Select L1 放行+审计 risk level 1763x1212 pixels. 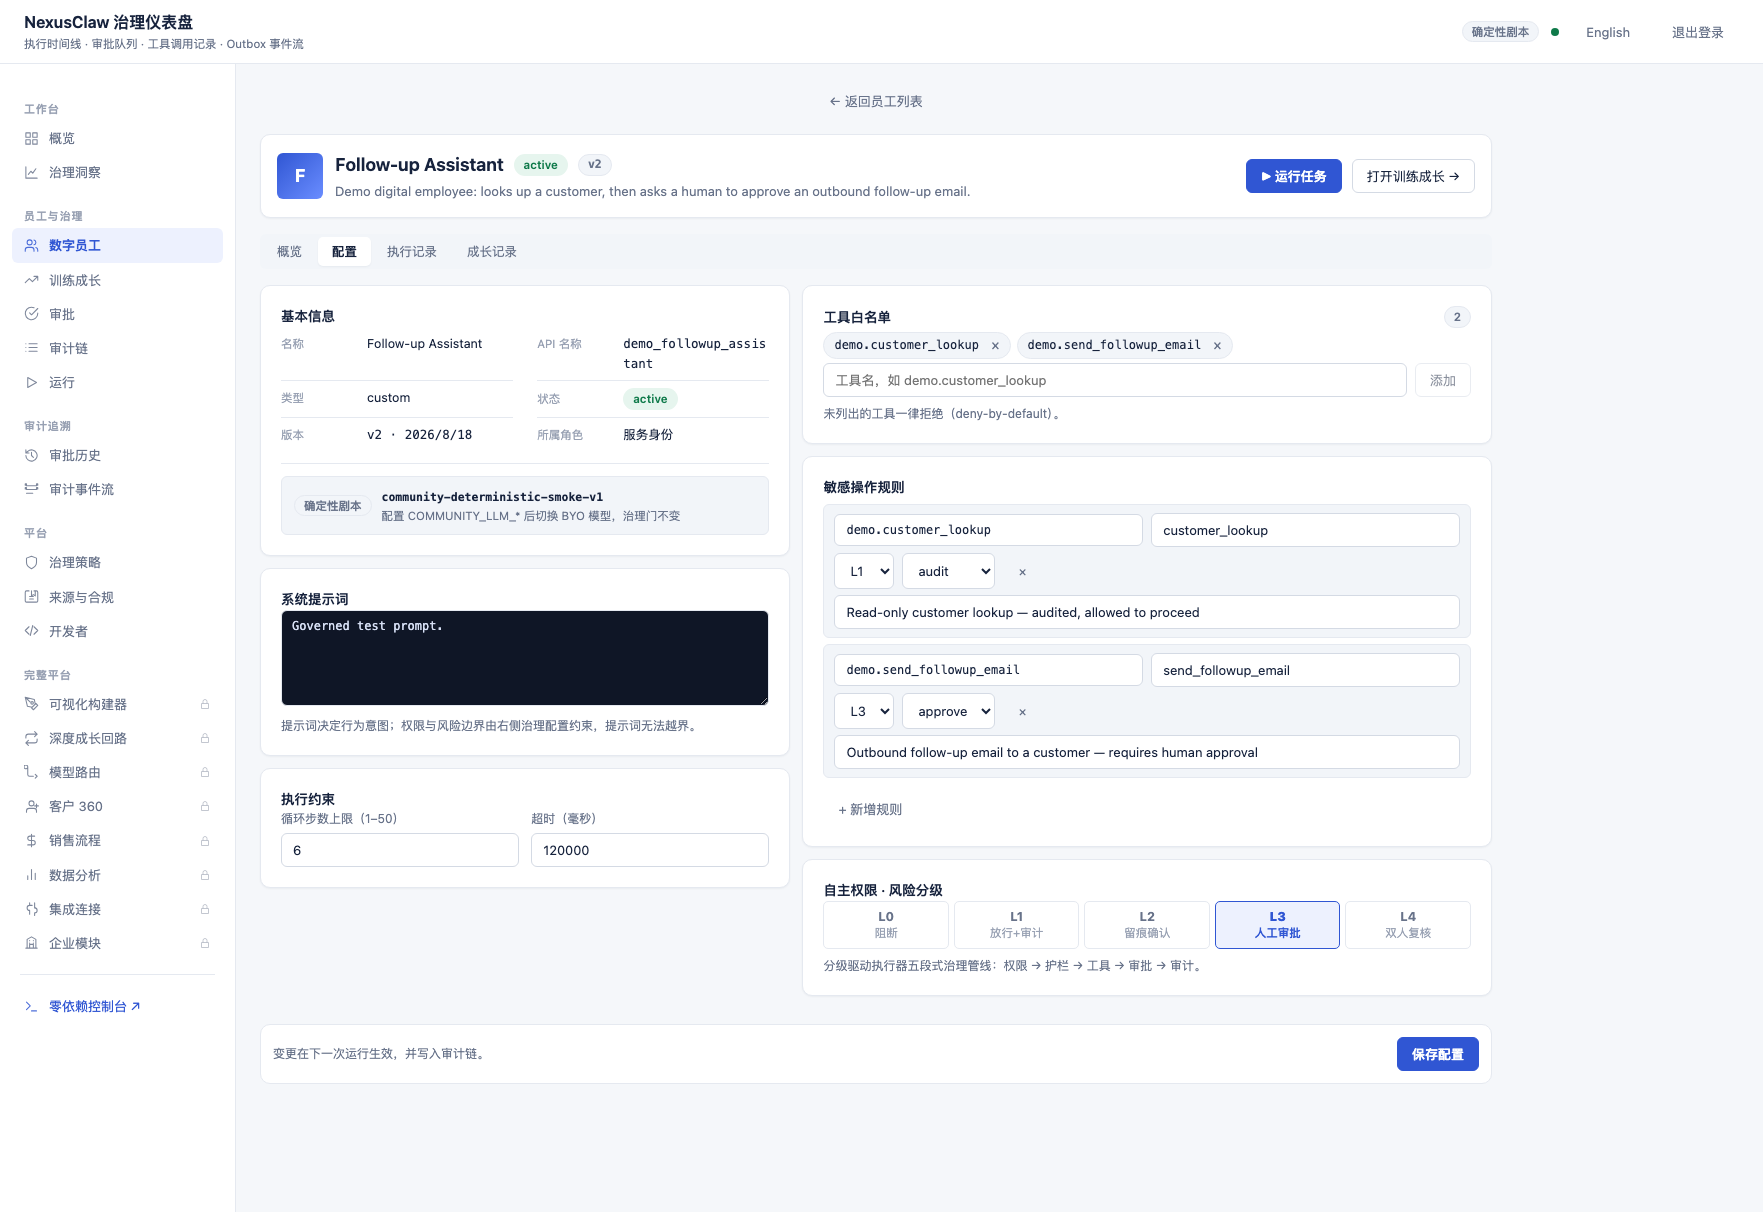[1016, 925]
